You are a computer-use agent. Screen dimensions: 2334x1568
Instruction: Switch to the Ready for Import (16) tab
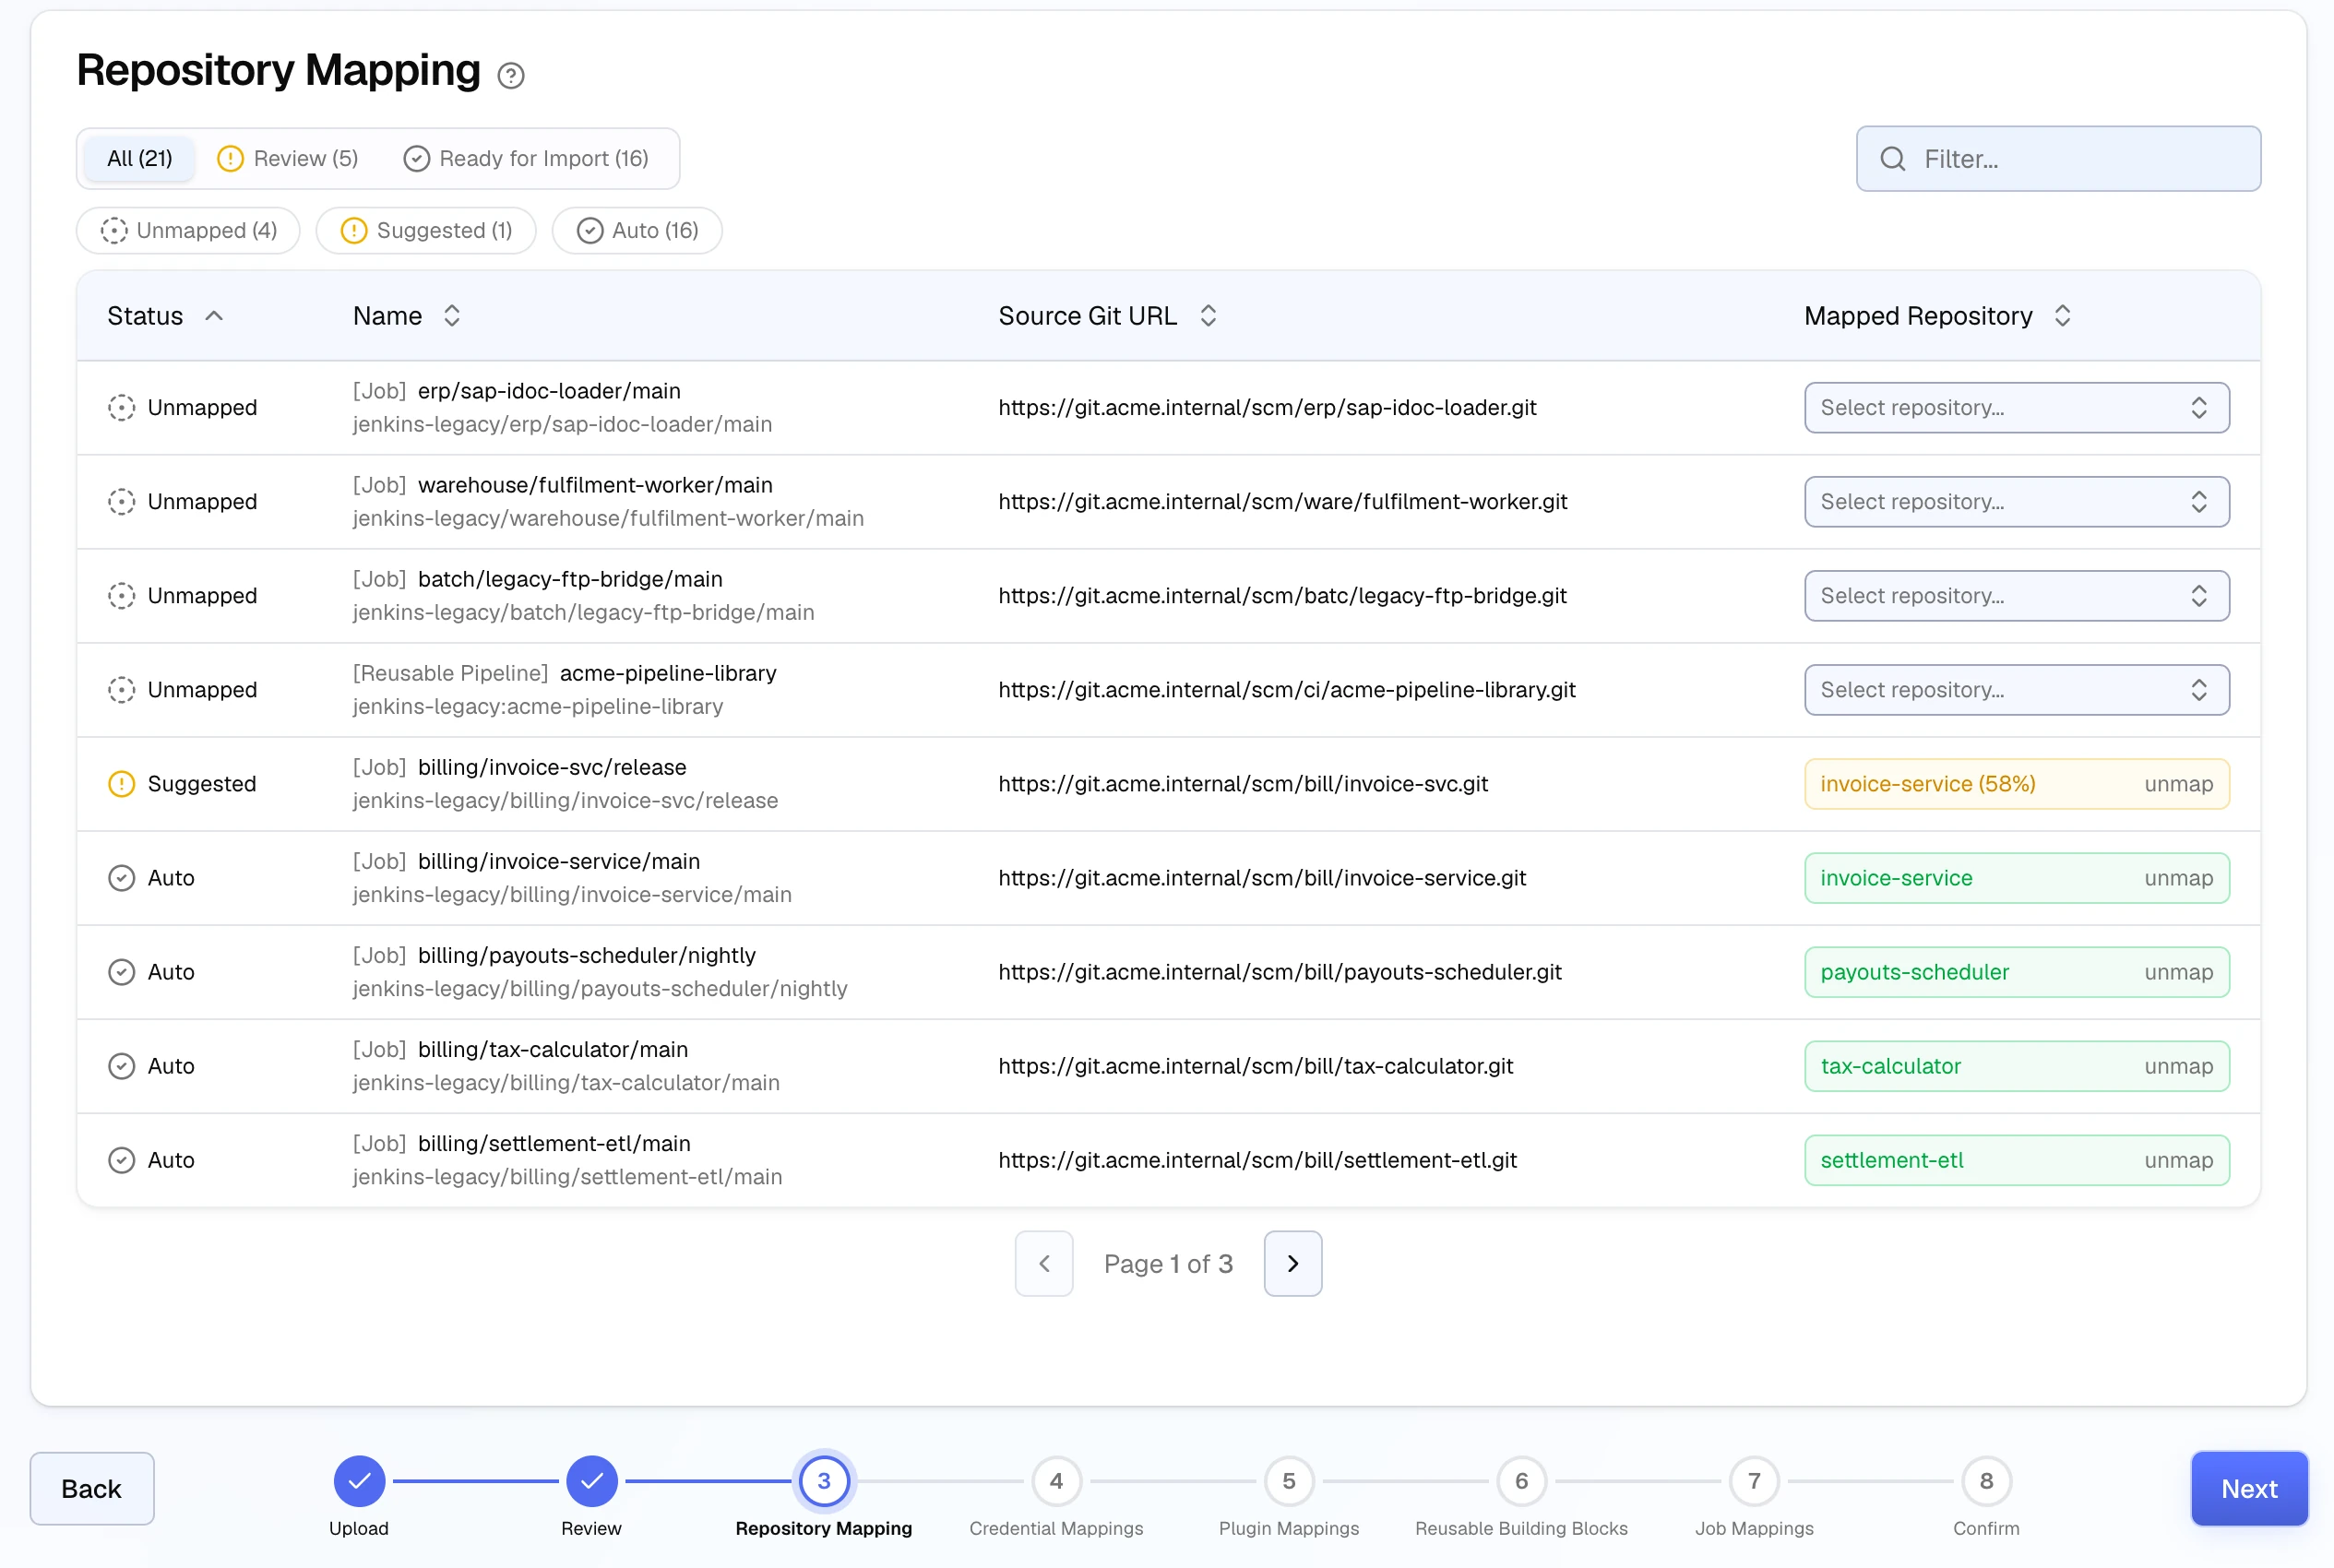coord(527,159)
